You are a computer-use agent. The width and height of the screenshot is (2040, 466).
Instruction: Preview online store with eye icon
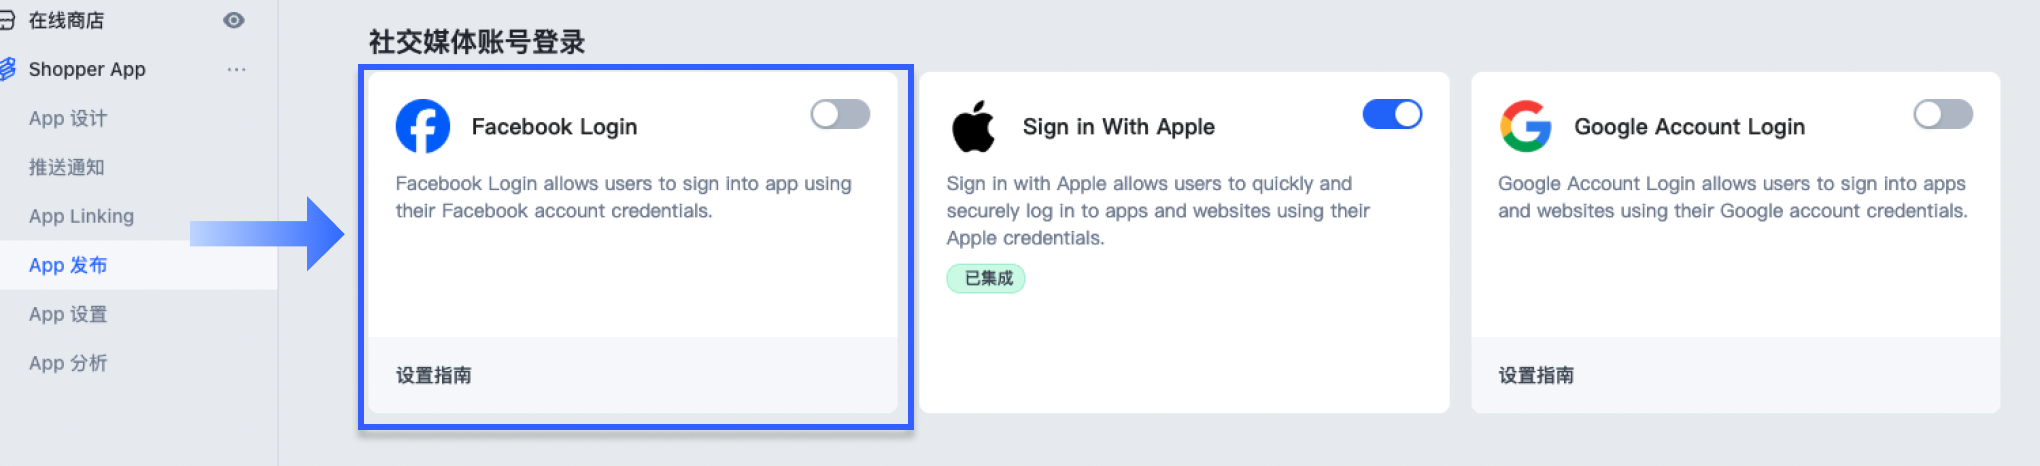pyautogui.click(x=234, y=20)
